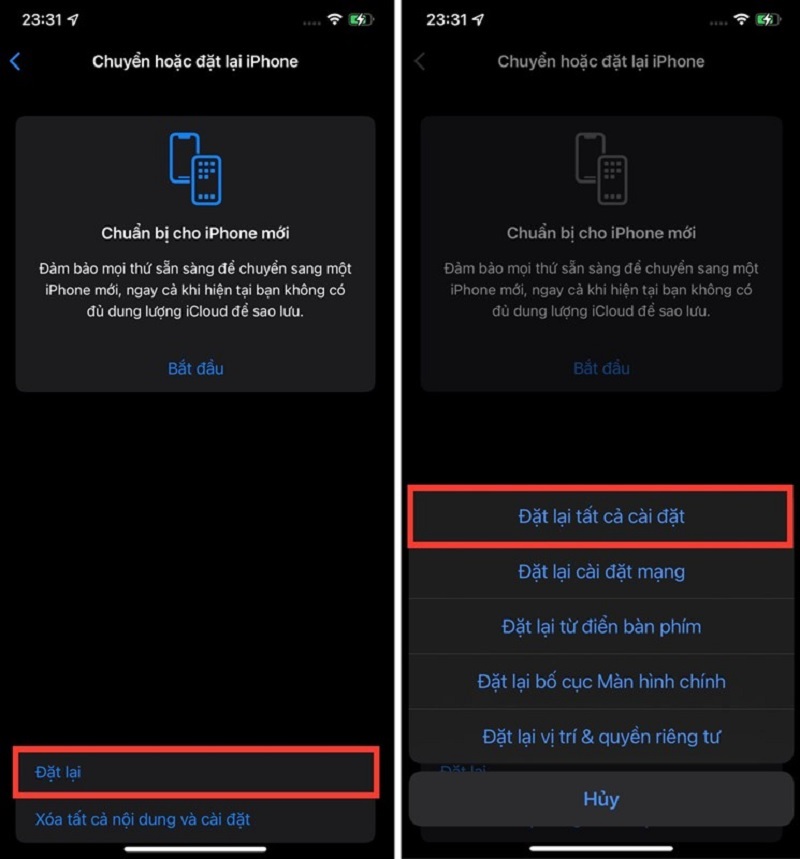Tap the greyed-out back chevron on right screen
800x859 pixels.
(420, 61)
